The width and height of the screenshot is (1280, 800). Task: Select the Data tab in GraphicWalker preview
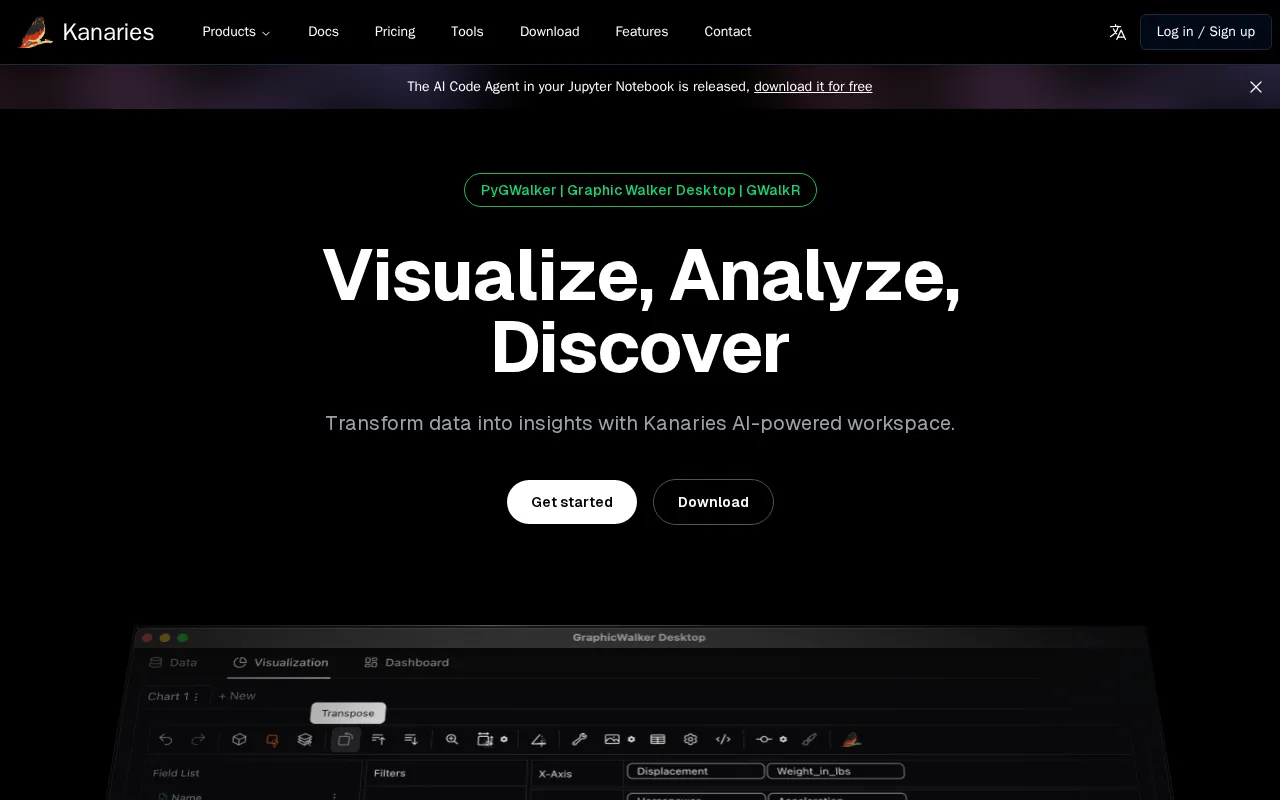(173, 662)
